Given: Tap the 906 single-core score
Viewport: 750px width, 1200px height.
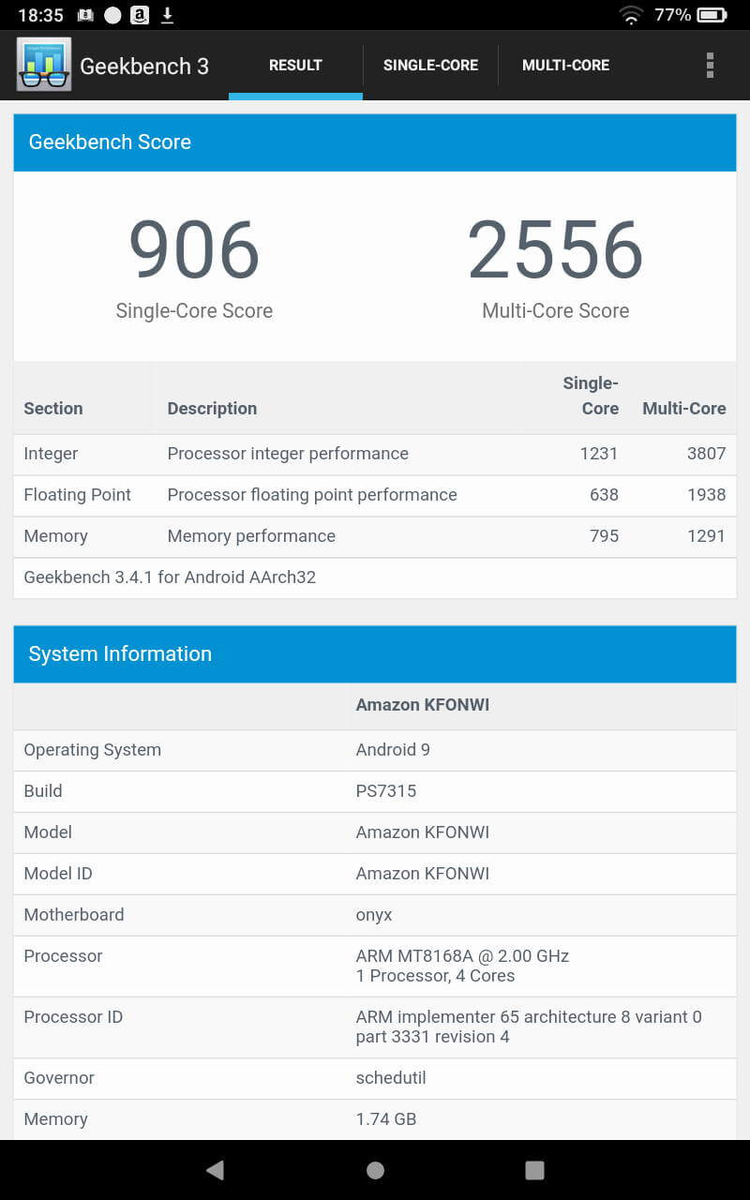Looking at the screenshot, I should tap(194, 250).
